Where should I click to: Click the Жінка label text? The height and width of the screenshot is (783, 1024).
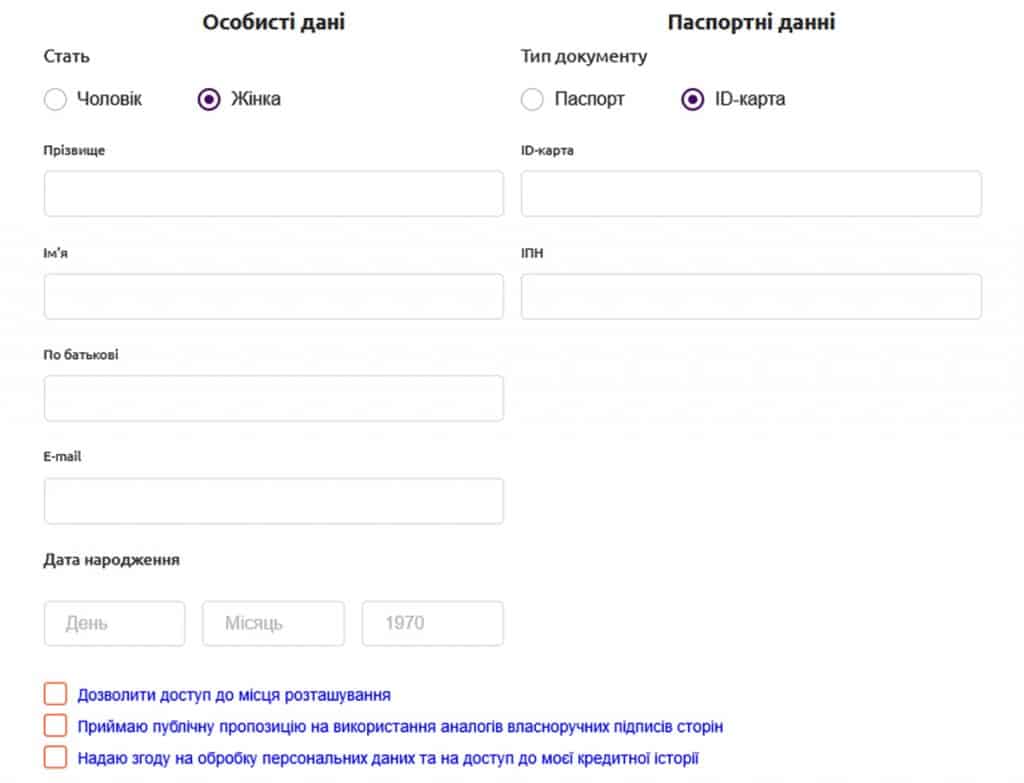click(255, 99)
